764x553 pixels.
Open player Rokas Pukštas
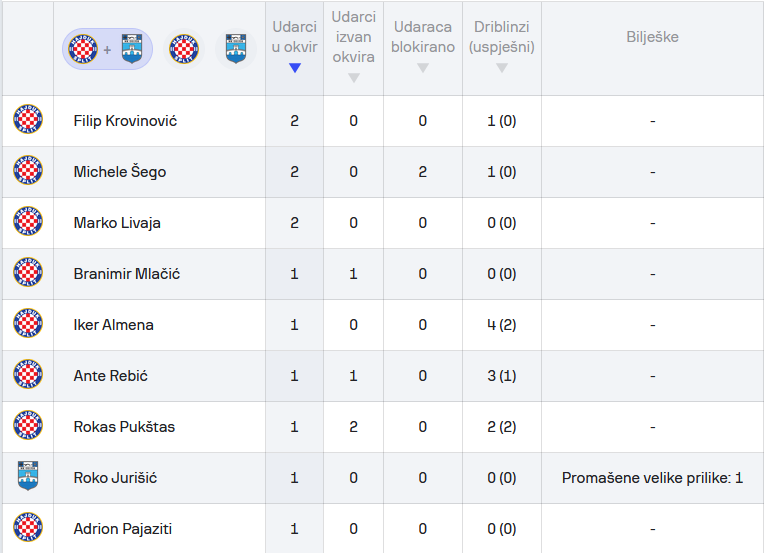124,427
